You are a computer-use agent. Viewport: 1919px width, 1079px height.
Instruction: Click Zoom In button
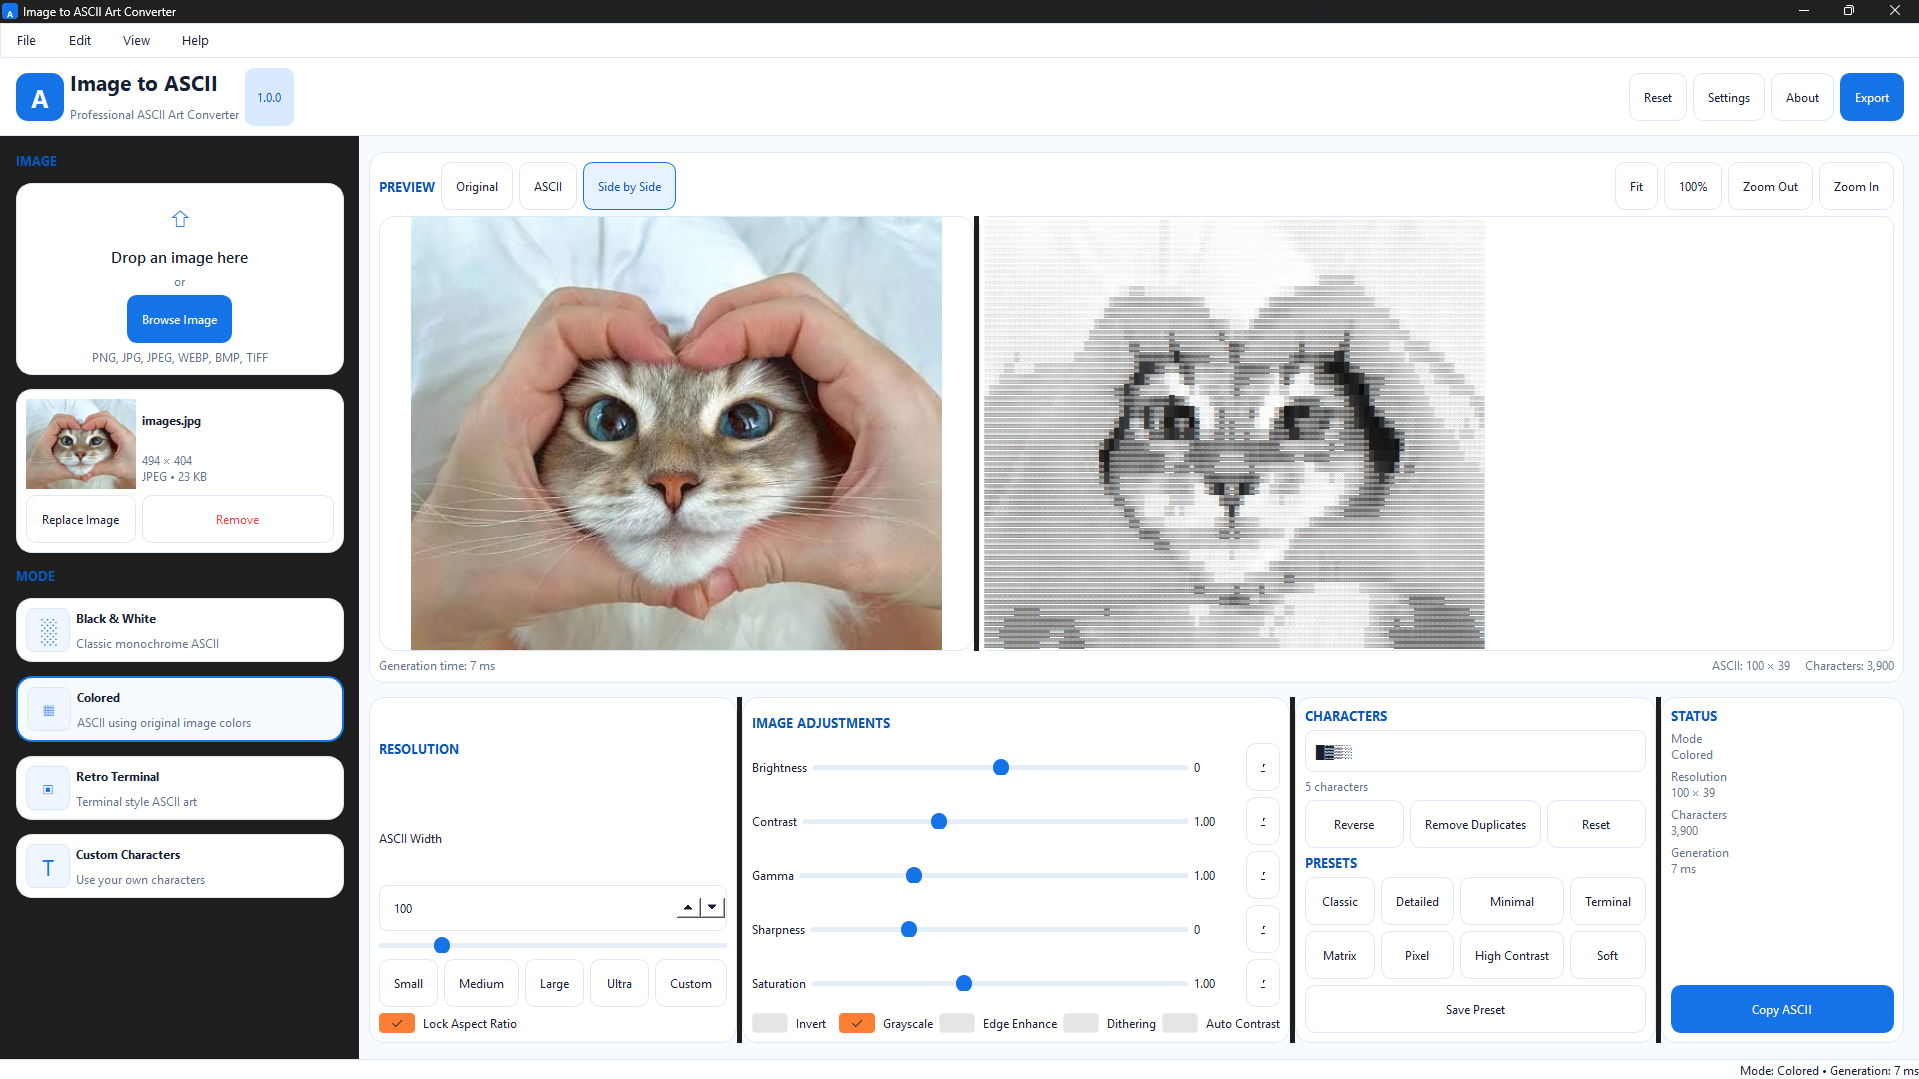(x=1856, y=186)
